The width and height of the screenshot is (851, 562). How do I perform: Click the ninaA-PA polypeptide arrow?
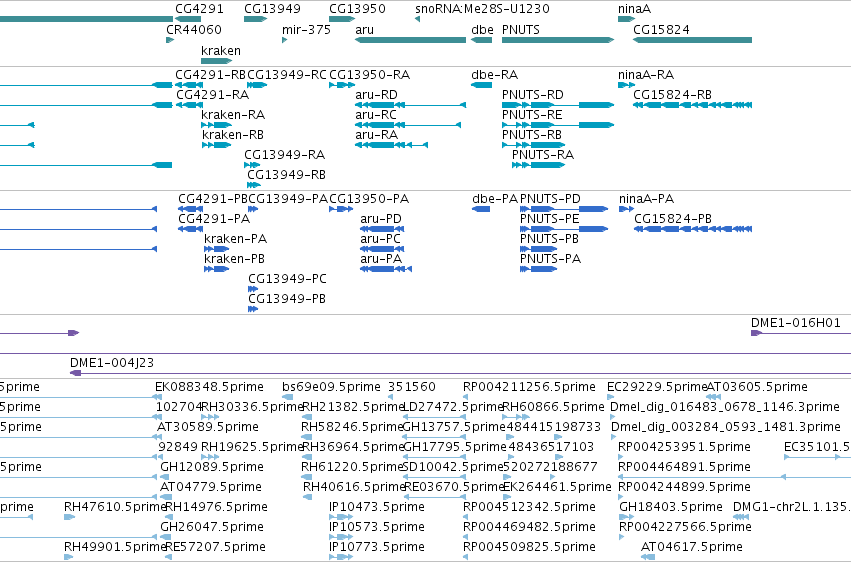click(x=626, y=209)
